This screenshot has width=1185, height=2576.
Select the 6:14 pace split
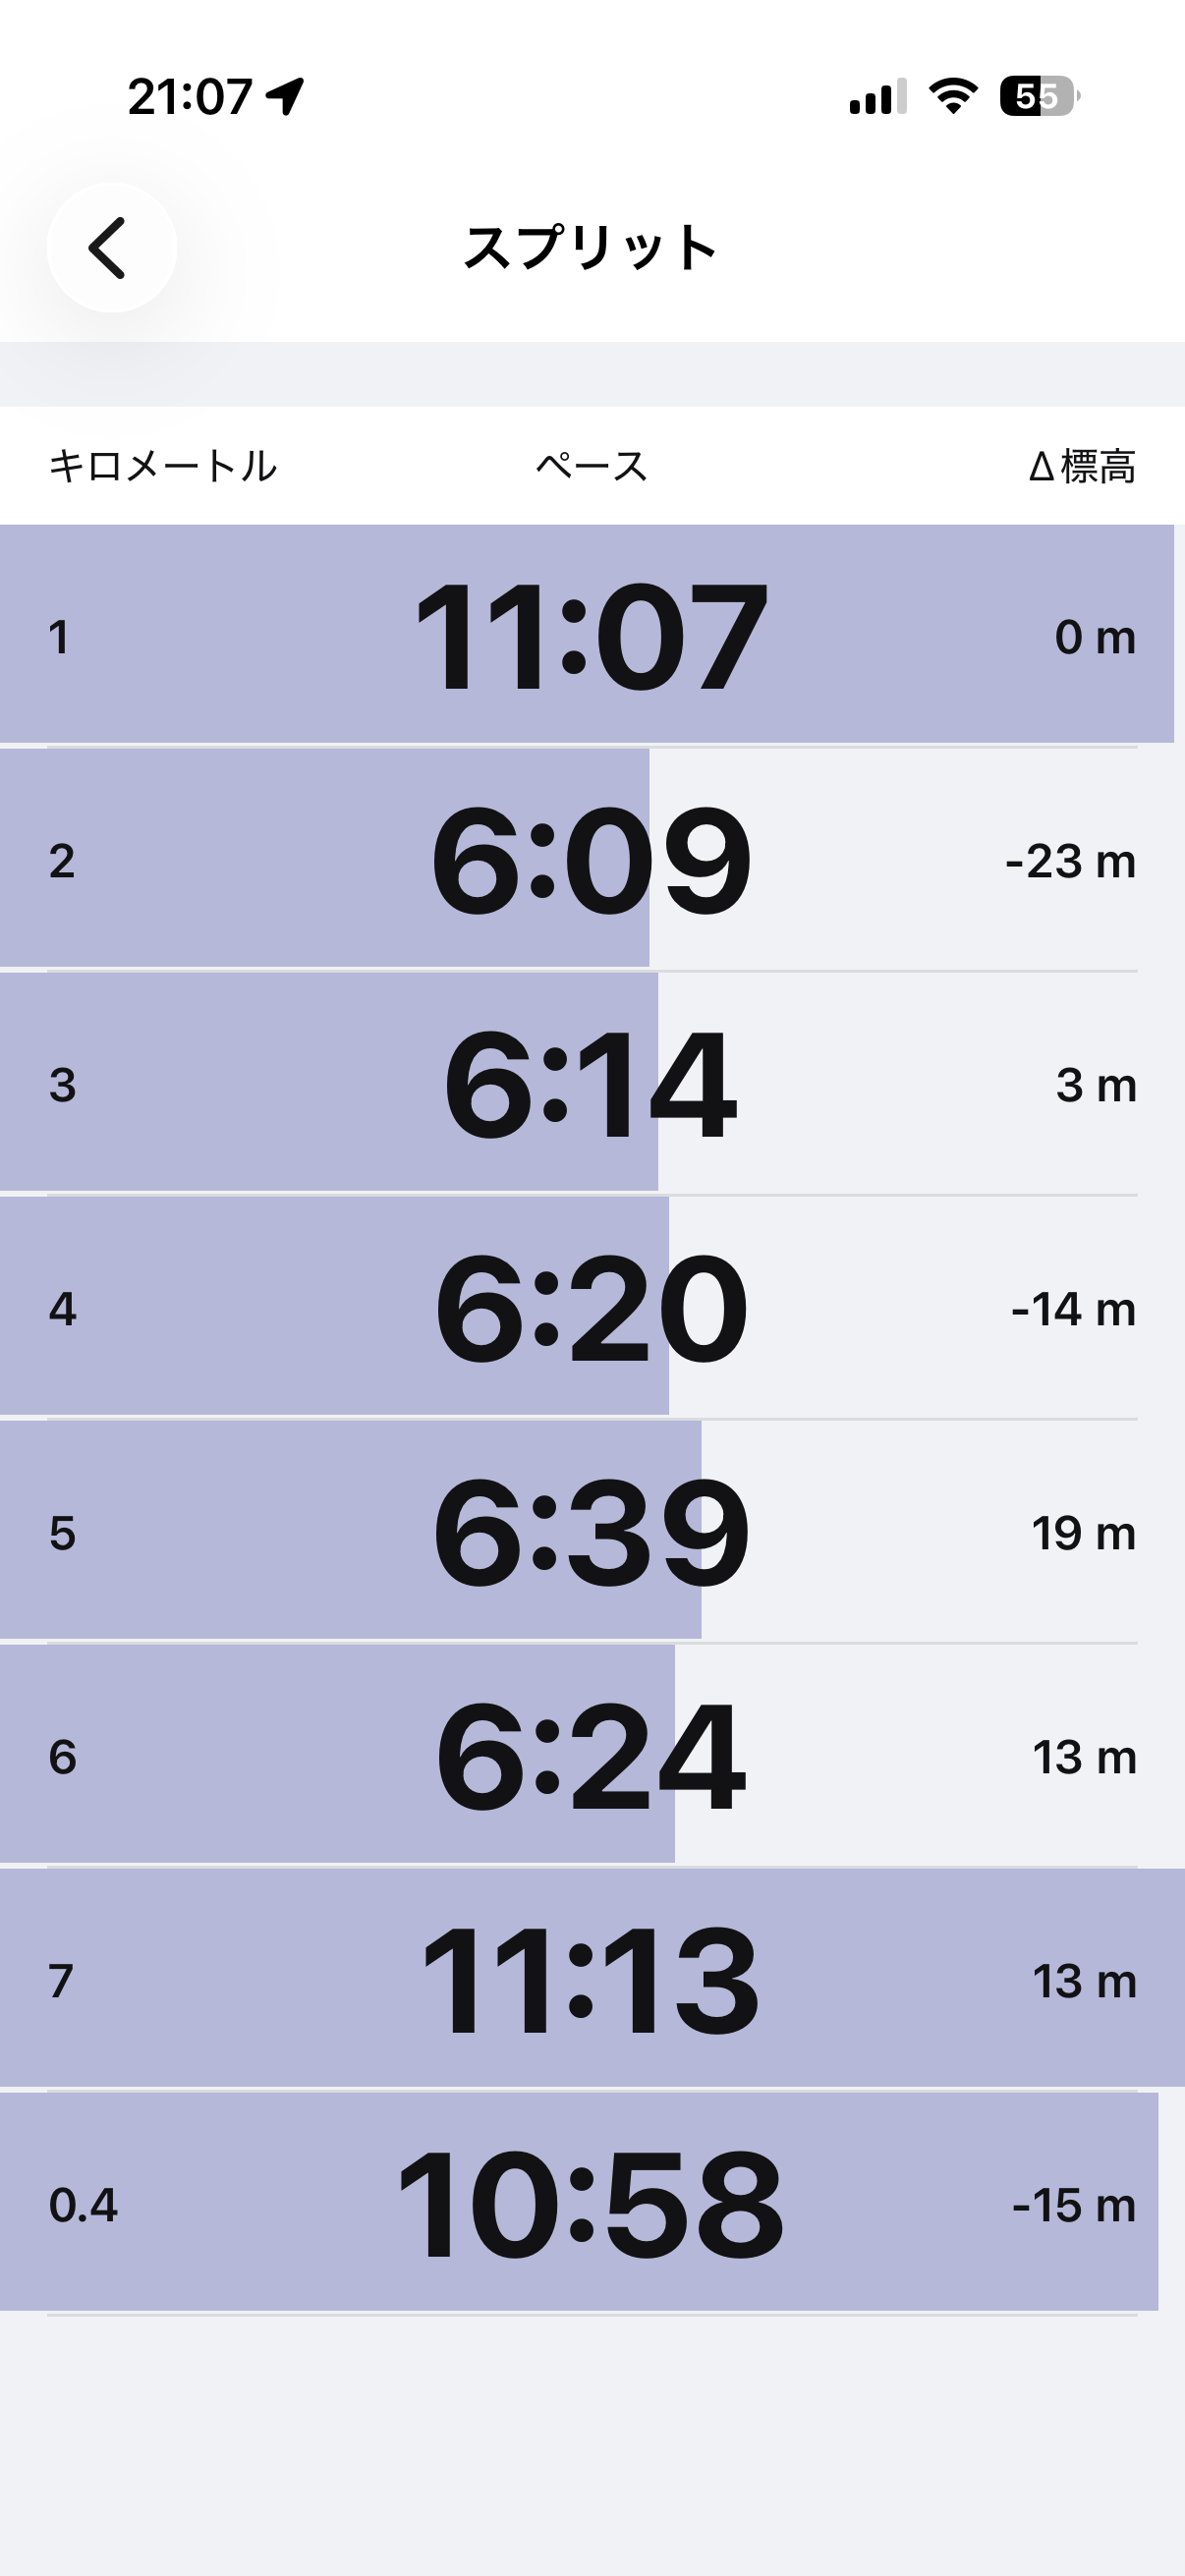tap(591, 1084)
